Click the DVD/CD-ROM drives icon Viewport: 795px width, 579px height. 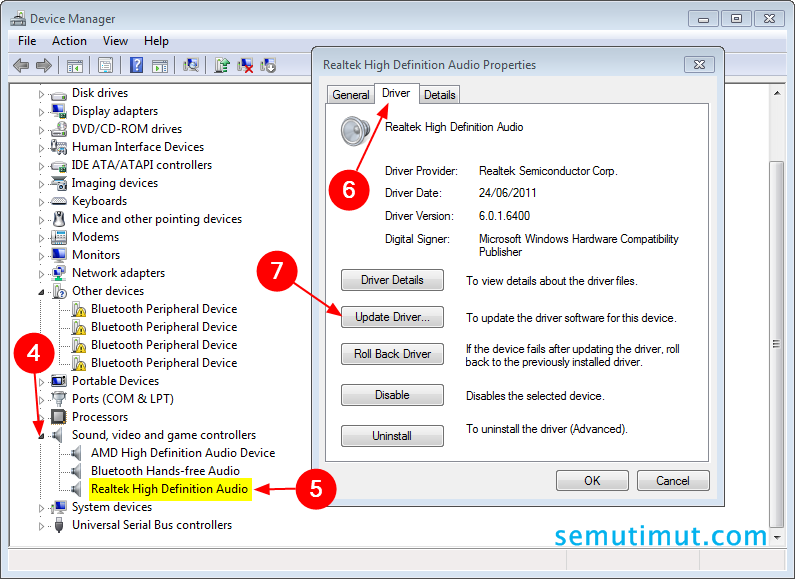coord(59,129)
